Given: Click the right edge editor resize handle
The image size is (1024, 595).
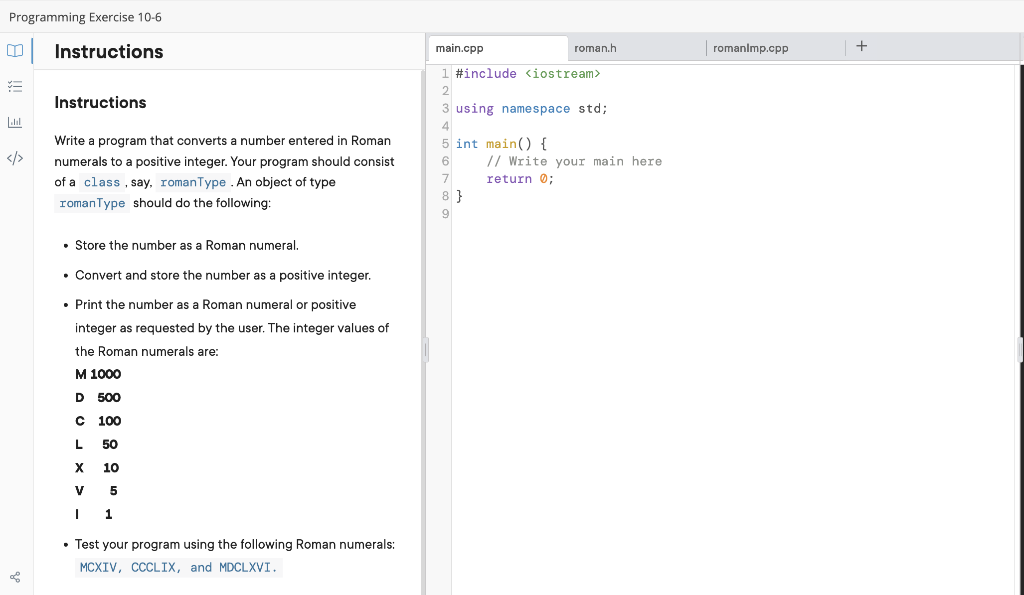Looking at the screenshot, I should (1020, 349).
